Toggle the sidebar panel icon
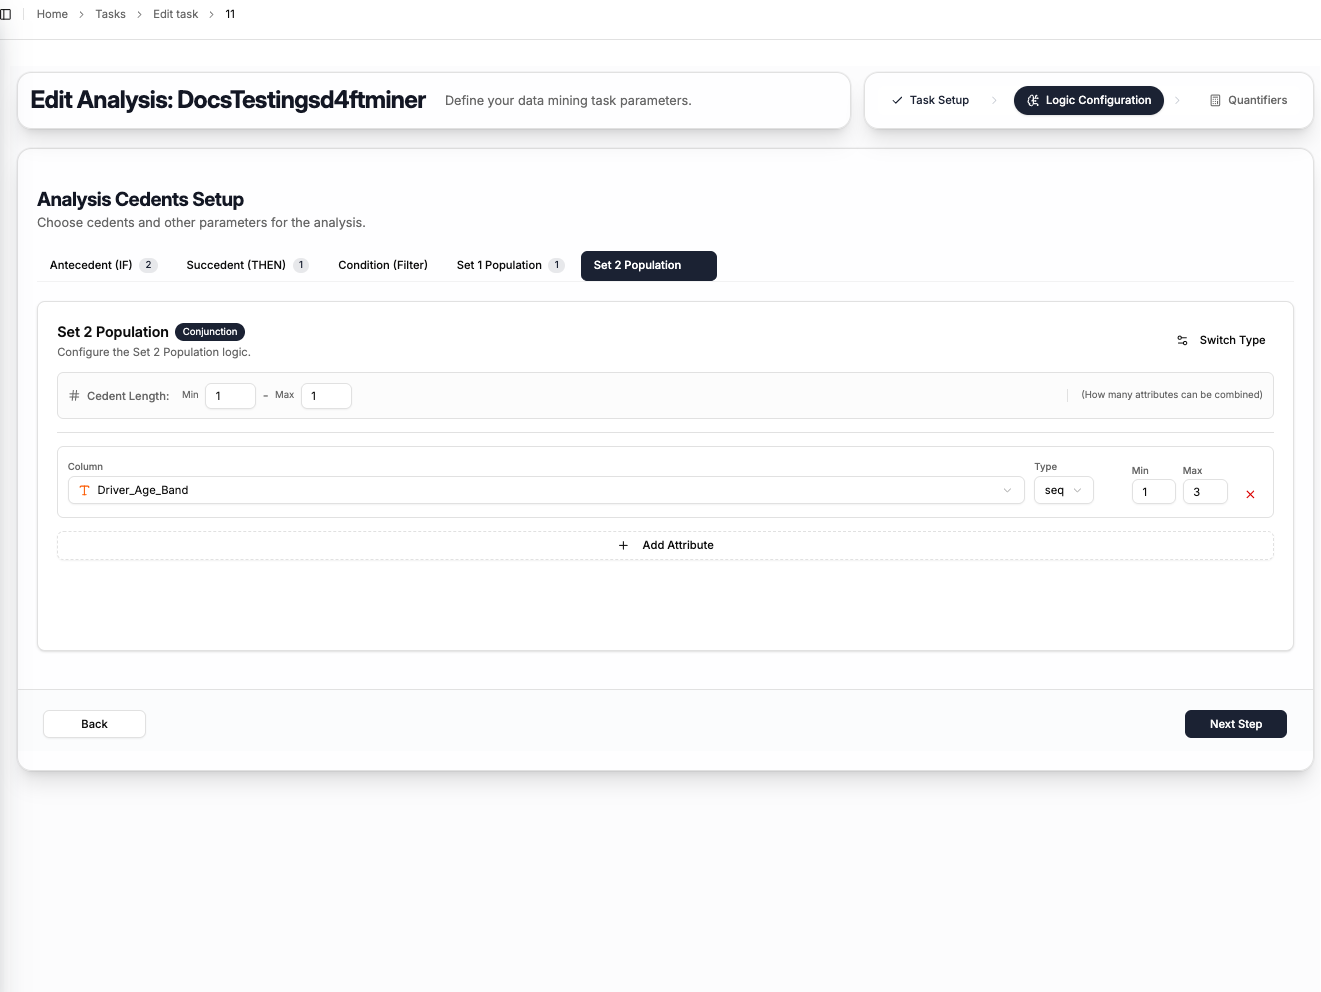Image resolution: width=1321 pixels, height=992 pixels. [x=6, y=14]
